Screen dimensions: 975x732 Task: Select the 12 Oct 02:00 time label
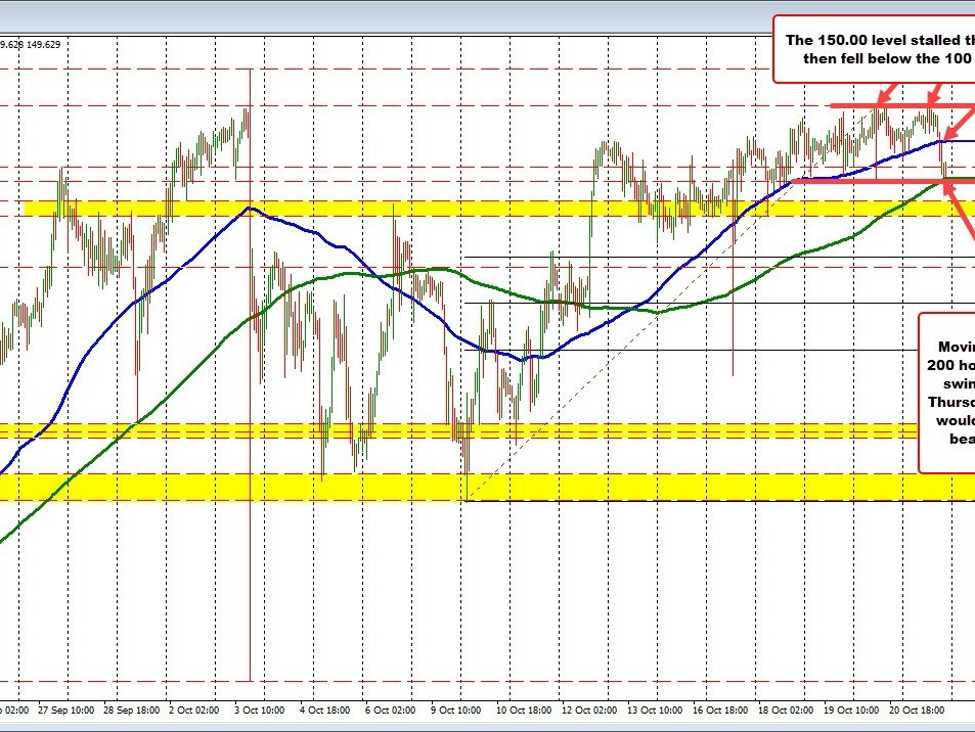coord(590,711)
